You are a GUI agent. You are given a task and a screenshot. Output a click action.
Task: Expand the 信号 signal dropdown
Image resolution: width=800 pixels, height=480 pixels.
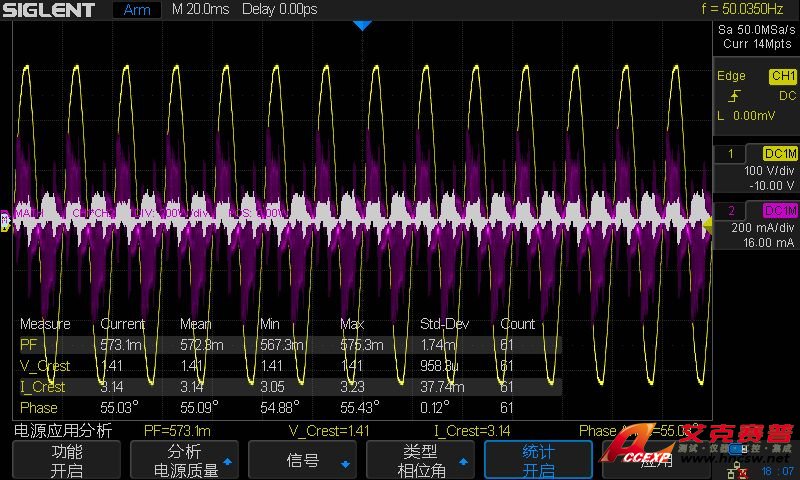tap(302, 461)
